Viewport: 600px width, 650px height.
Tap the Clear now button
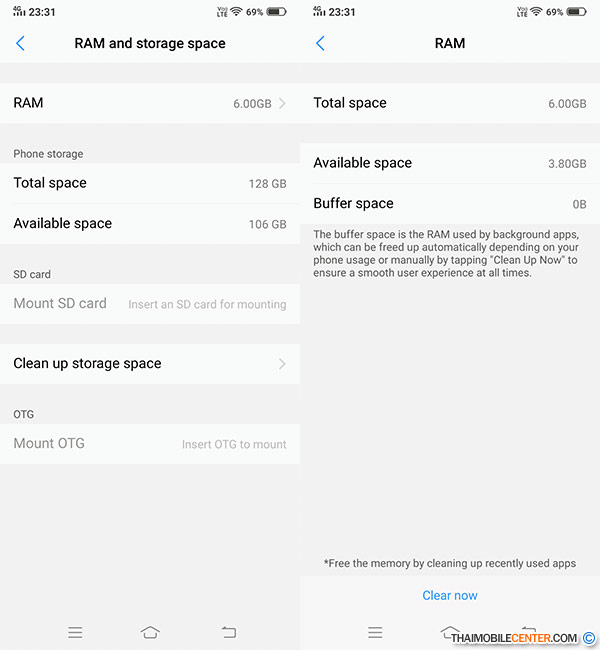(450, 595)
